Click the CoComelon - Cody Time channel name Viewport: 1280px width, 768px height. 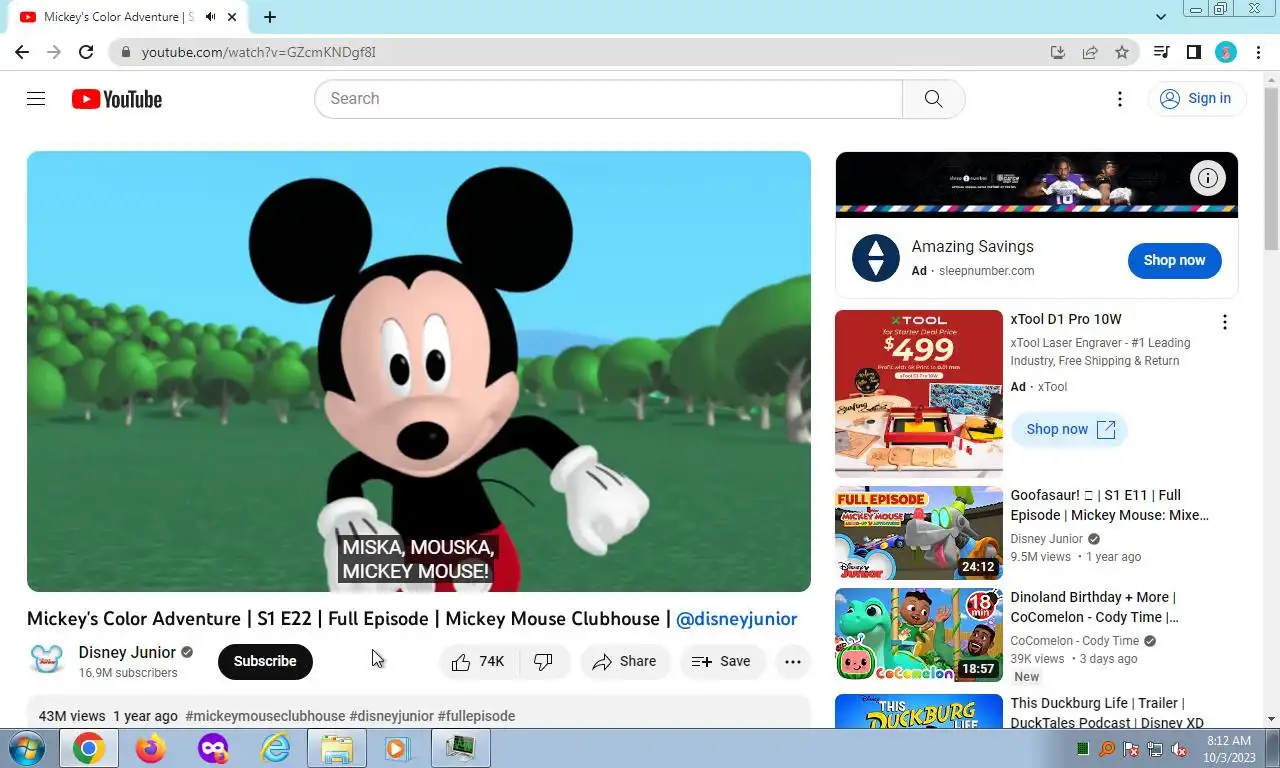point(1075,641)
